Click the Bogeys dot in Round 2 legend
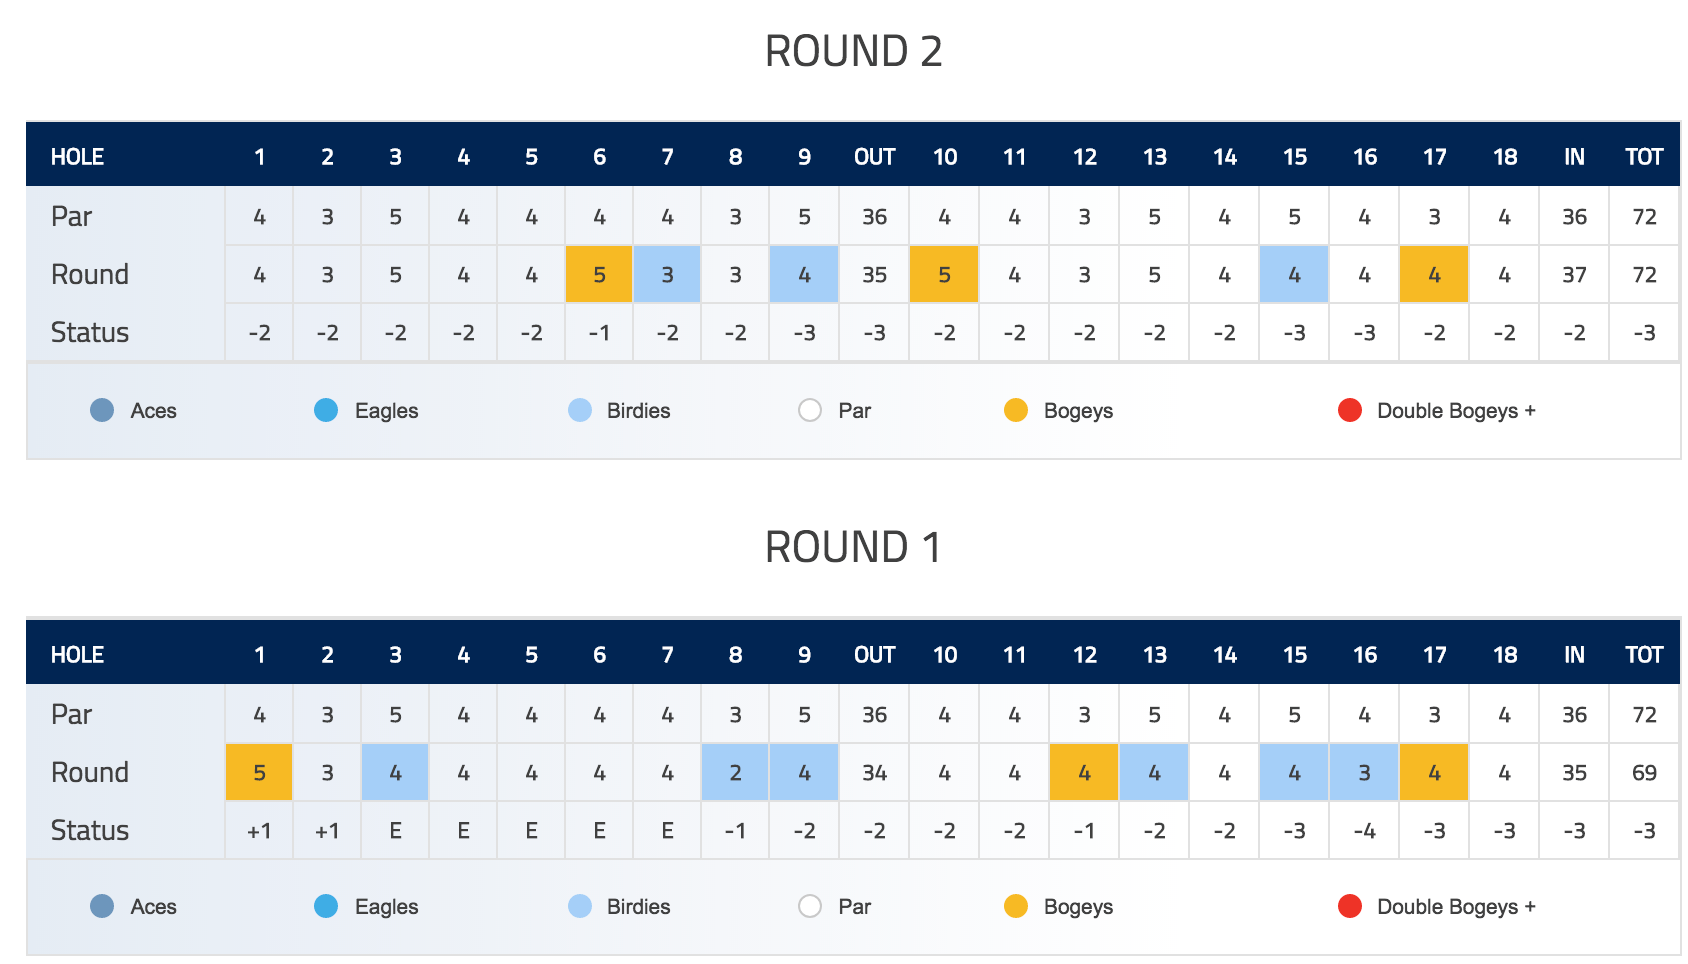 click(x=1016, y=410)
